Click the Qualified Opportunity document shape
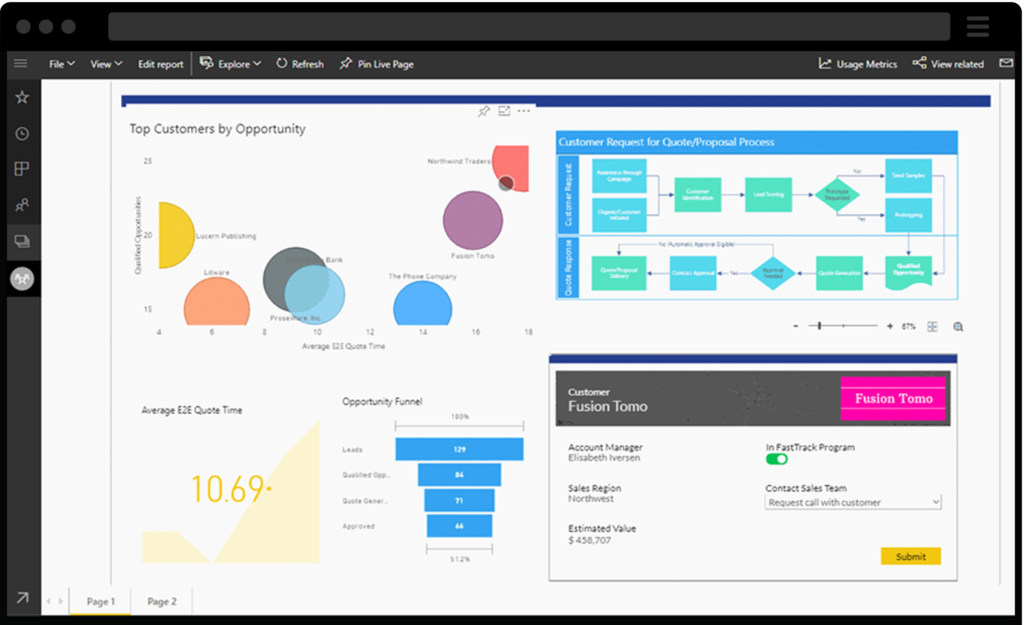The image size is (1024, 625). click(x=908, y=272)
